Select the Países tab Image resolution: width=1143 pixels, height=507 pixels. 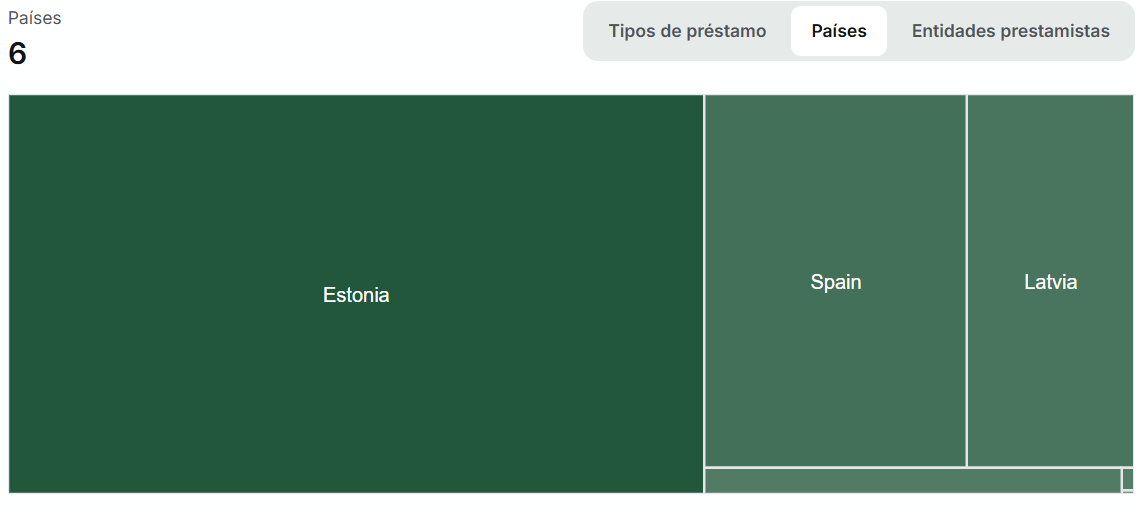(x=838, y=31)
